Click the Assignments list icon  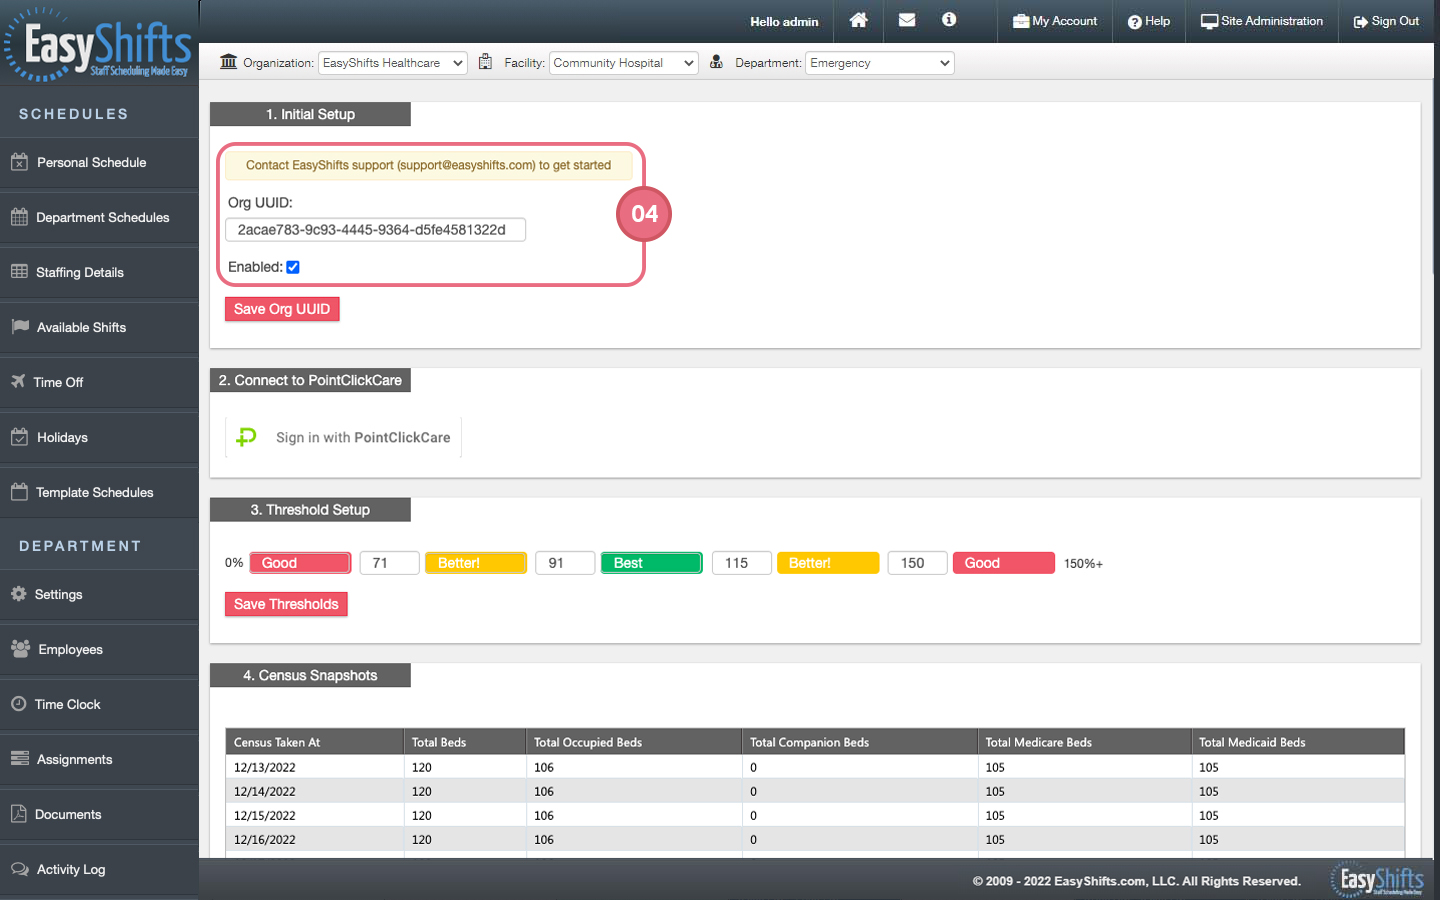pyautogui.click(x=19, y=759)
